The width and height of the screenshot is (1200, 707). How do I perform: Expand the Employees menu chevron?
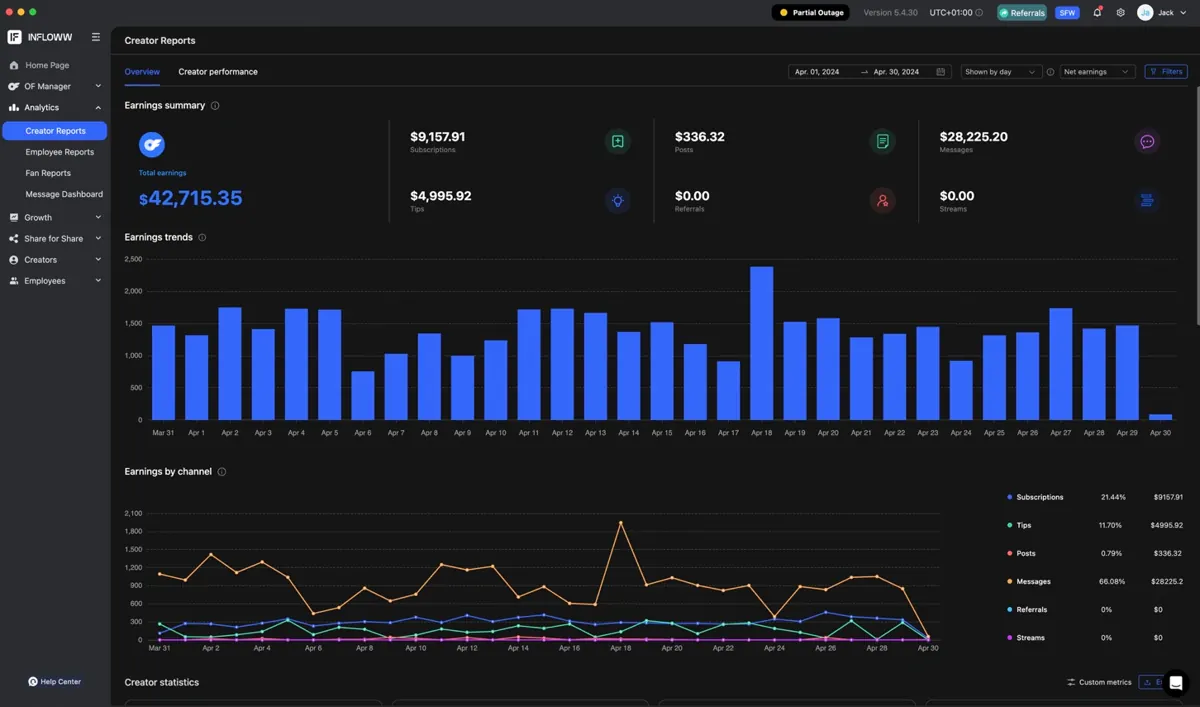(98, 281)
